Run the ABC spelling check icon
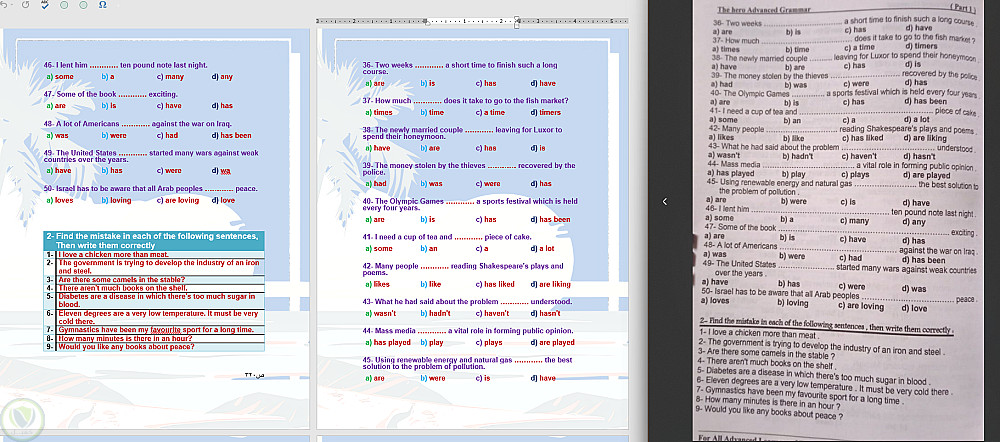The width and height of the screenshot is (1000, 442). pos(45,4)
